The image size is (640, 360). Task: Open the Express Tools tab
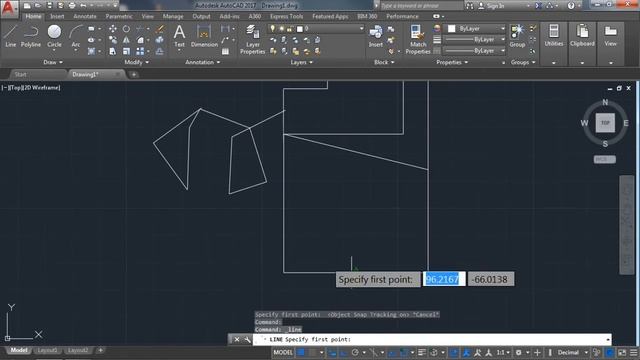(286, 16)
